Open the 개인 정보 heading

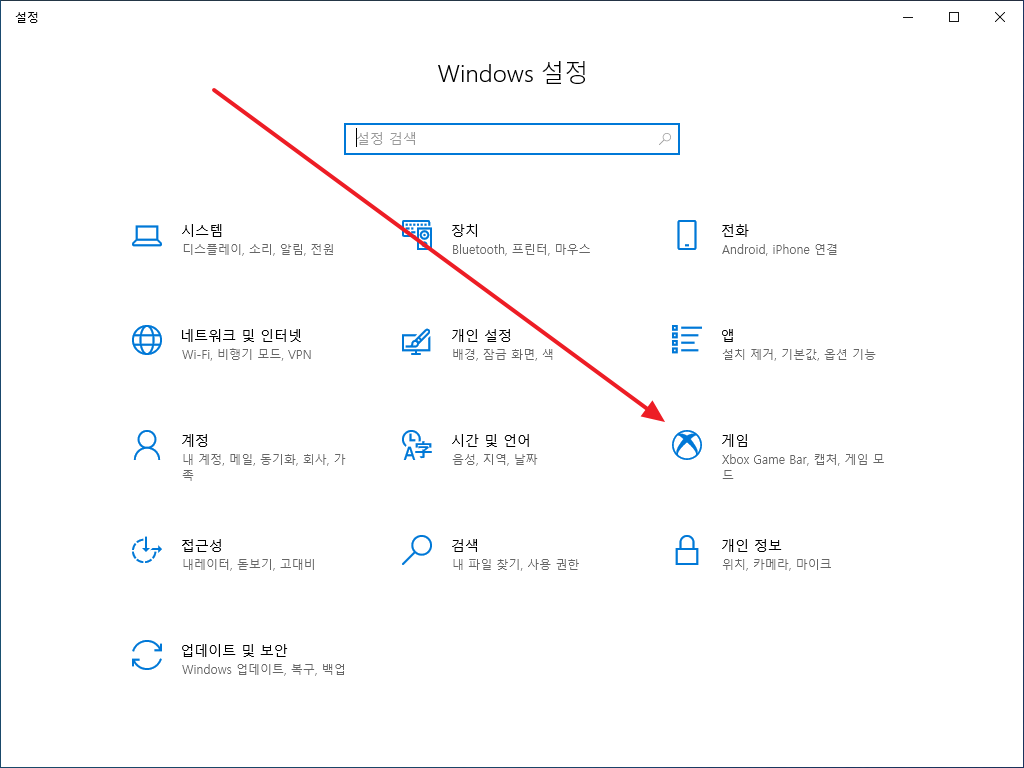751,545
